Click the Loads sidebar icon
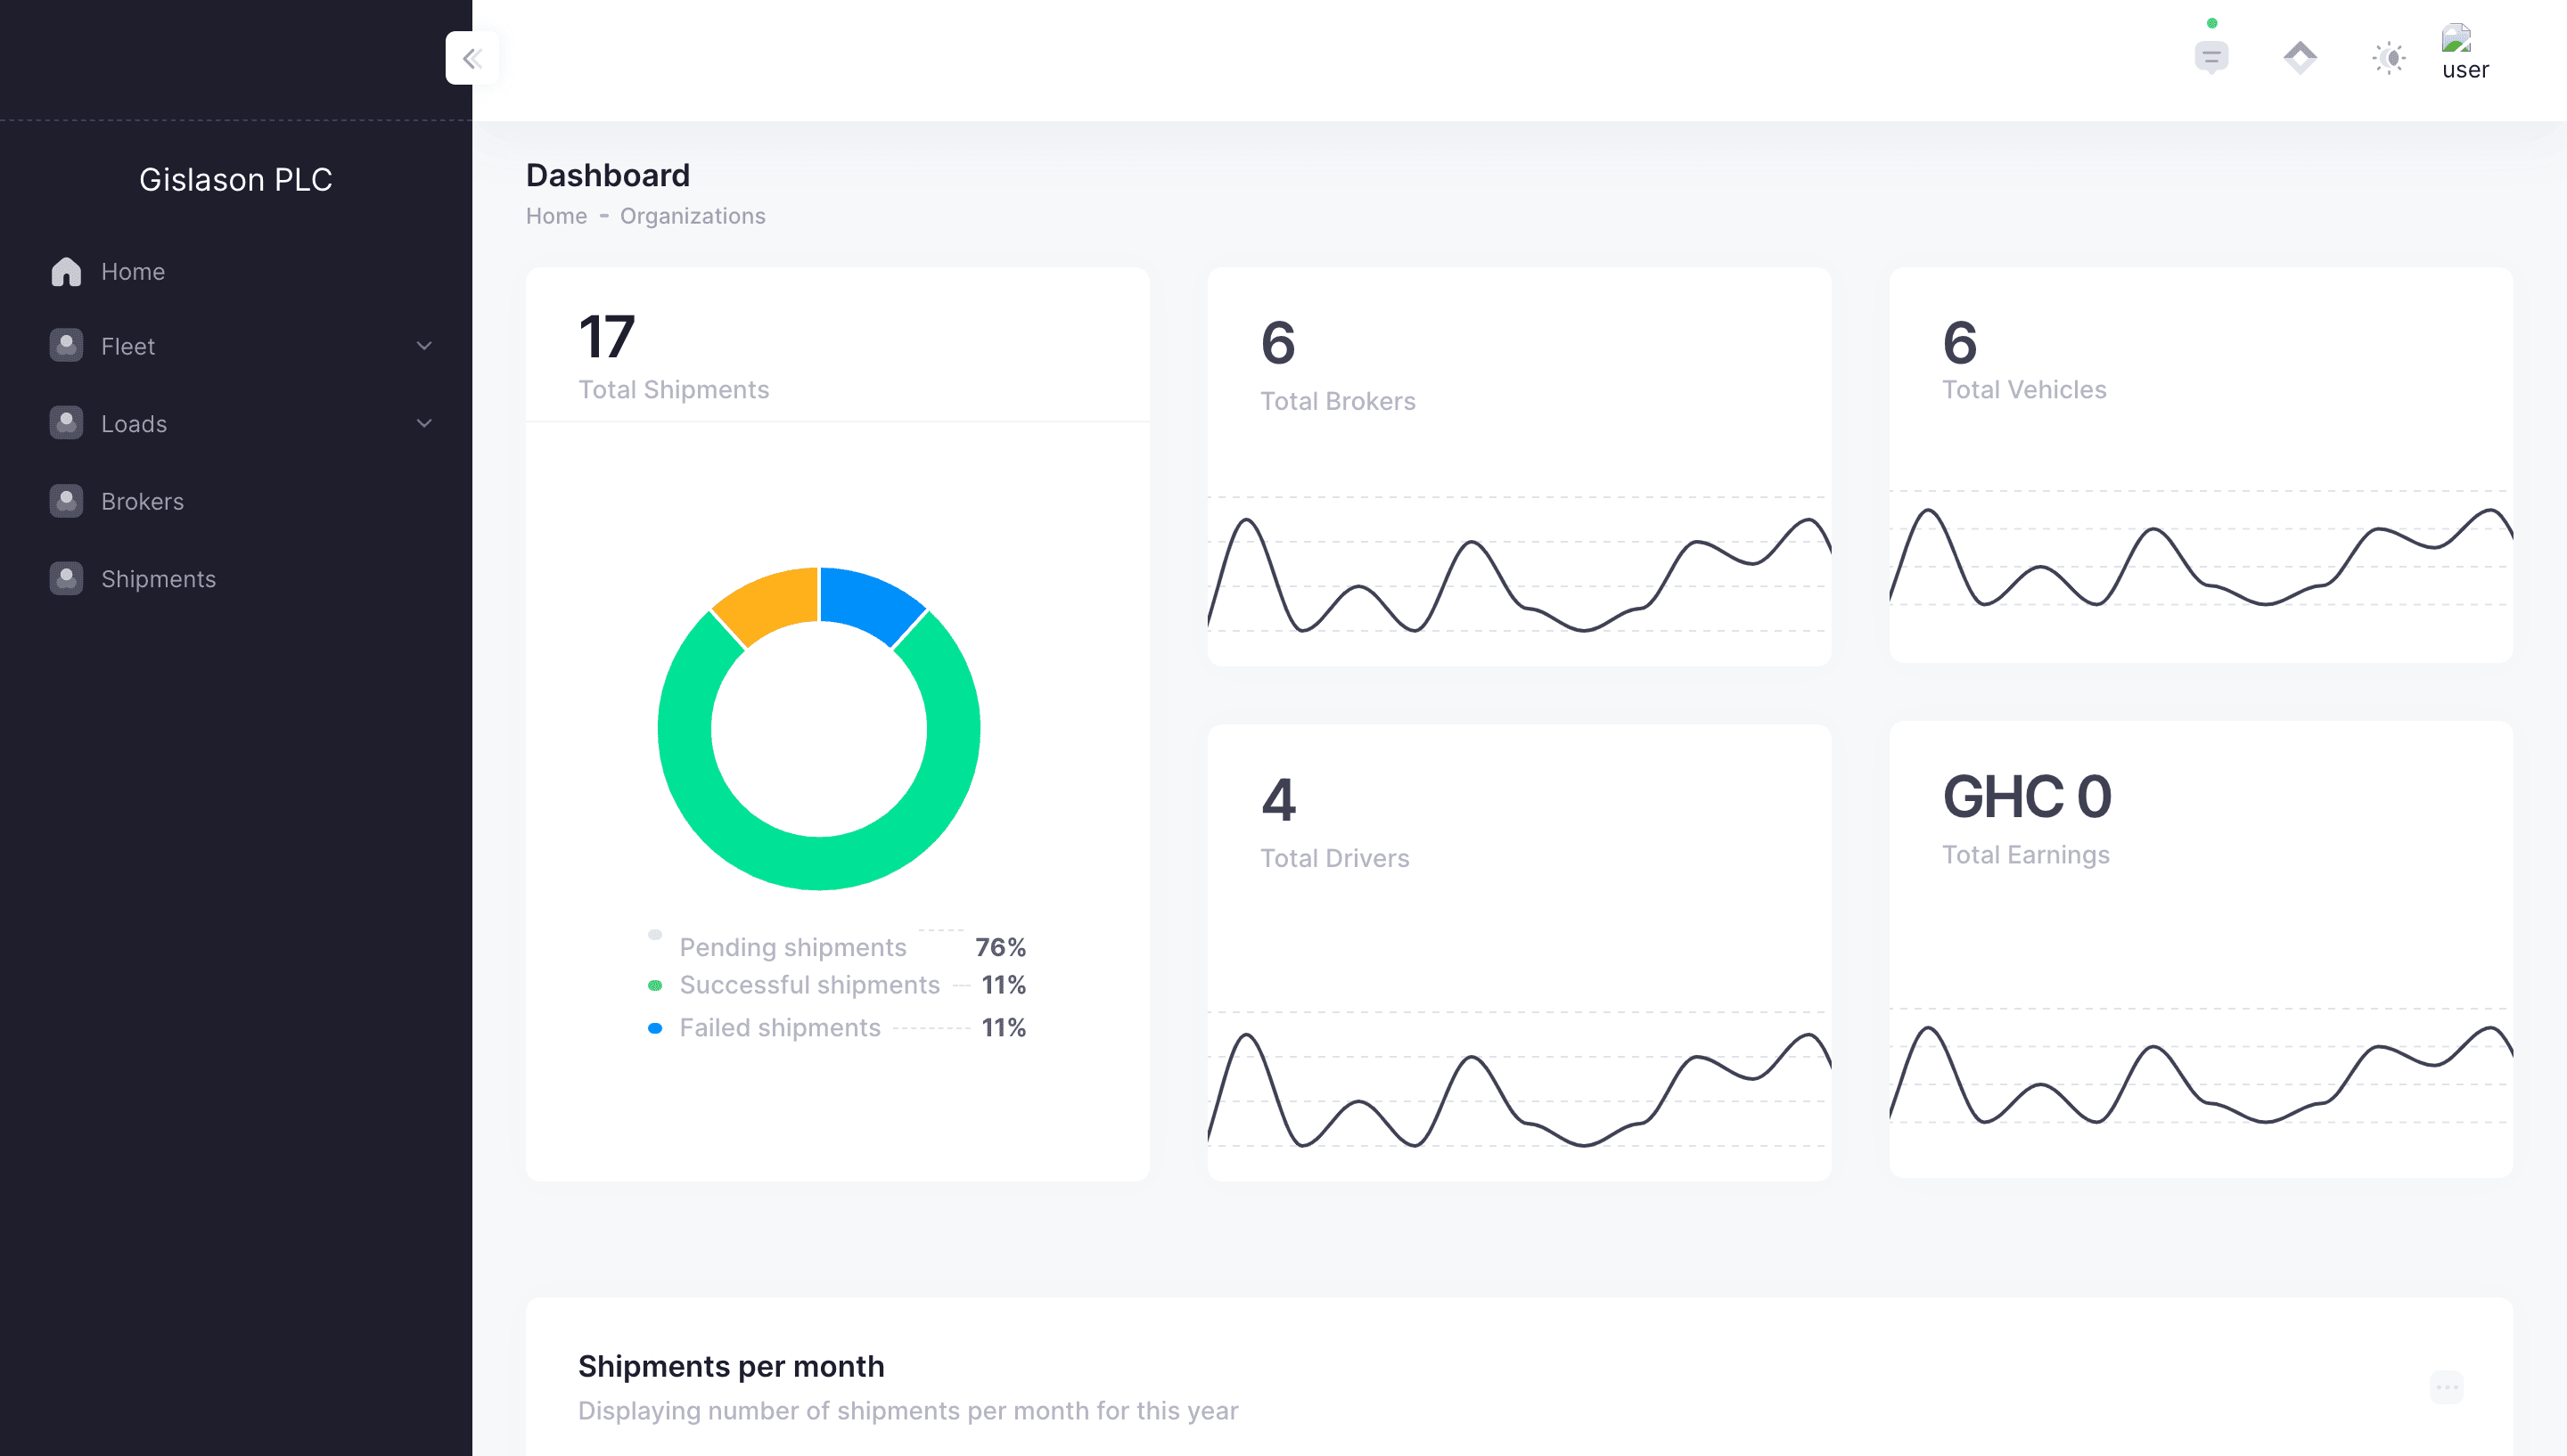The image size is (2567, 1456). point(66,422)
